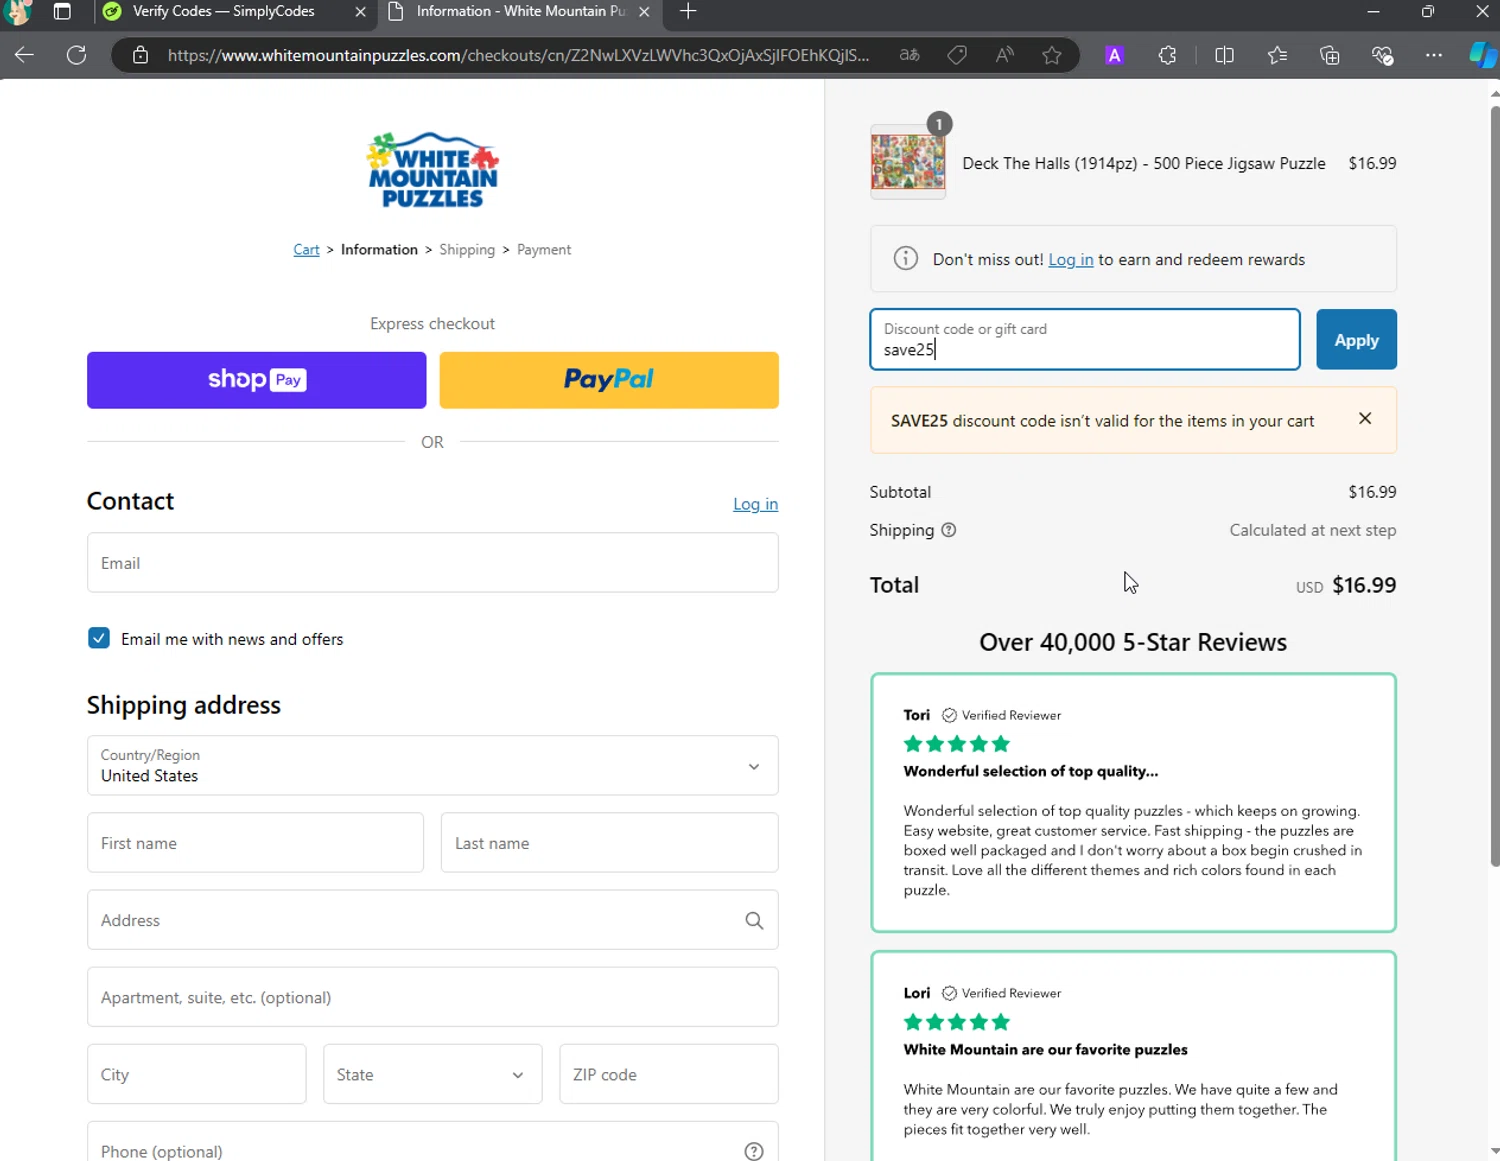Open the tab actions menu icon
The image size is (1500, 1161).
coord(62,12)
